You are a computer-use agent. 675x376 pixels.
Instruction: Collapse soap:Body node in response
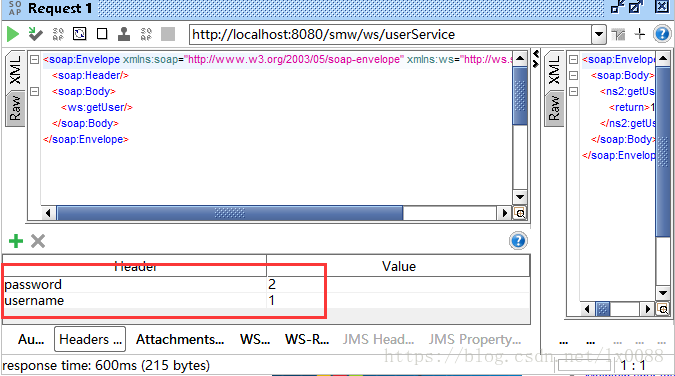[x=573, y=75]
